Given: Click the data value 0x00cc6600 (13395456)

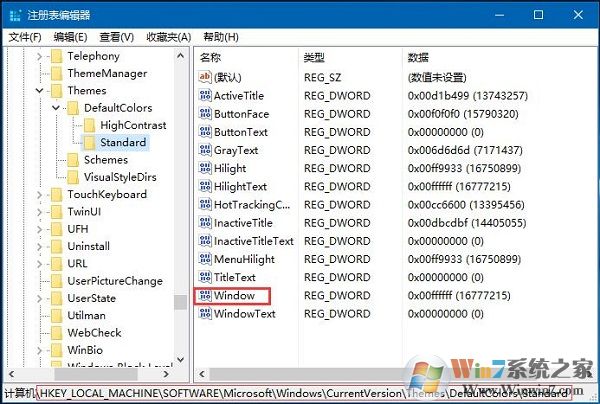Looking at the screenshot, I should 466,204.
